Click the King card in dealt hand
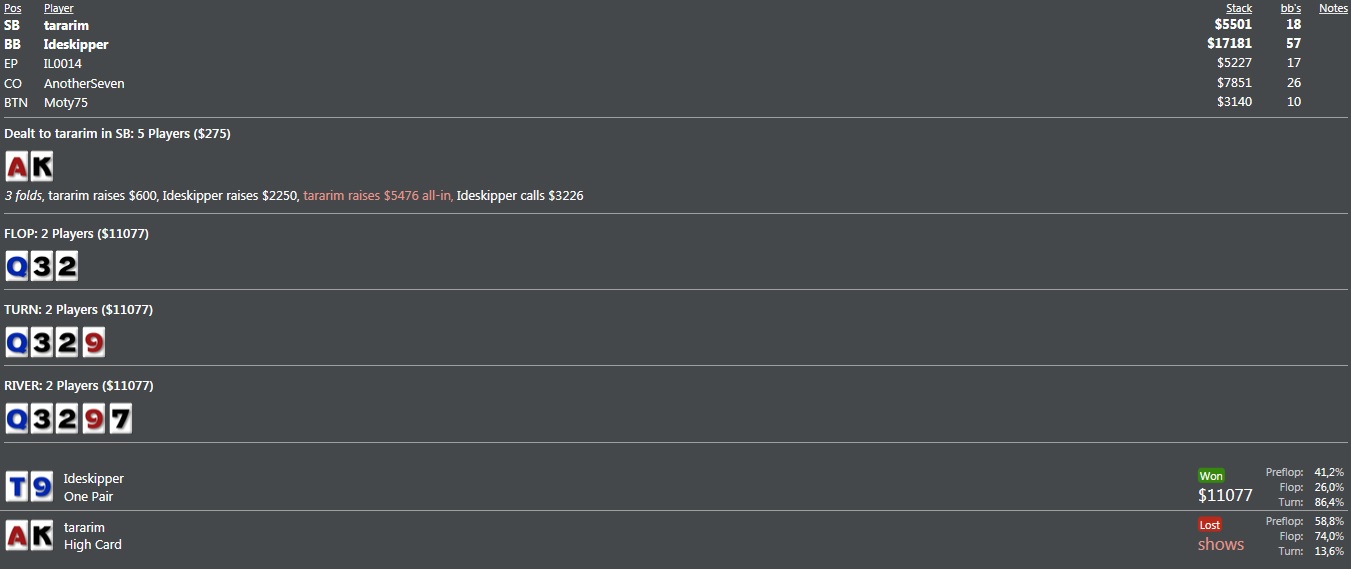The width and height of the screenshot is (1351, 569). click(x=41, y=166)
